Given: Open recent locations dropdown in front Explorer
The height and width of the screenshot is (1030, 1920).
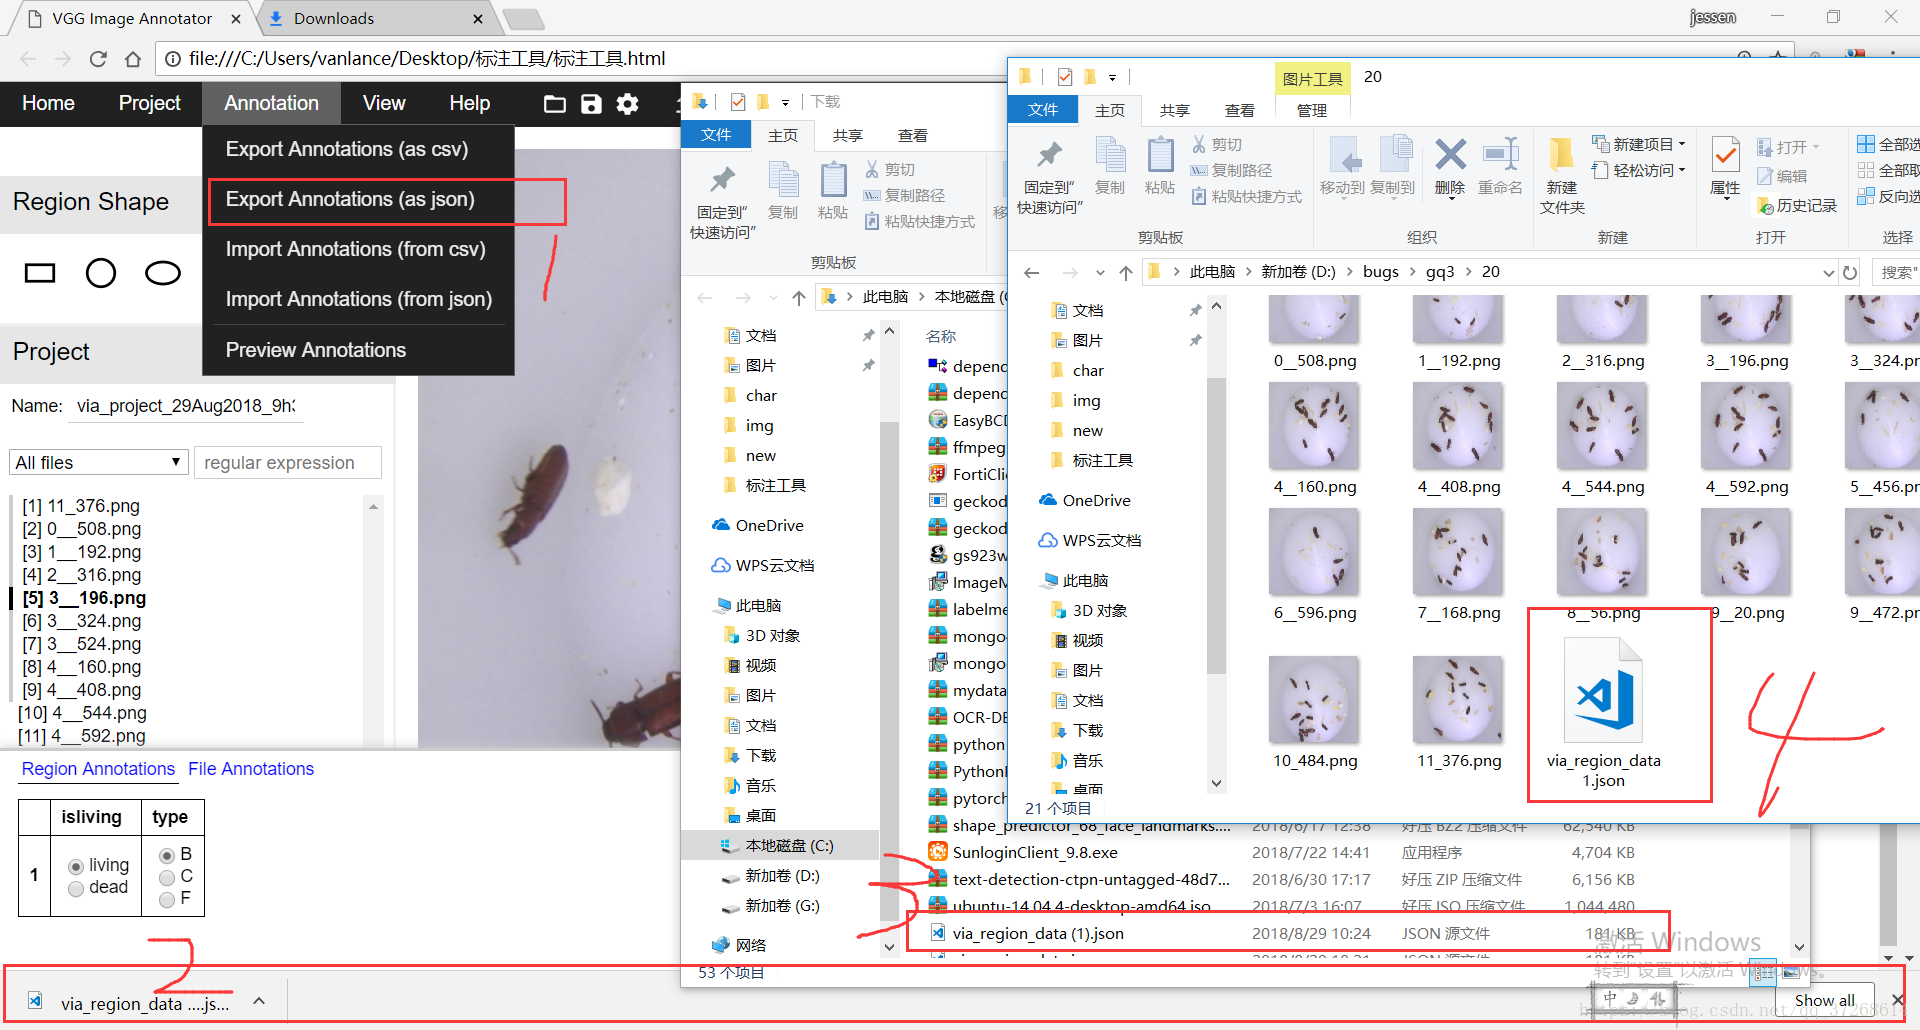Looking at the screenshot, I should pyautogui.click(x=1100, y=272).
